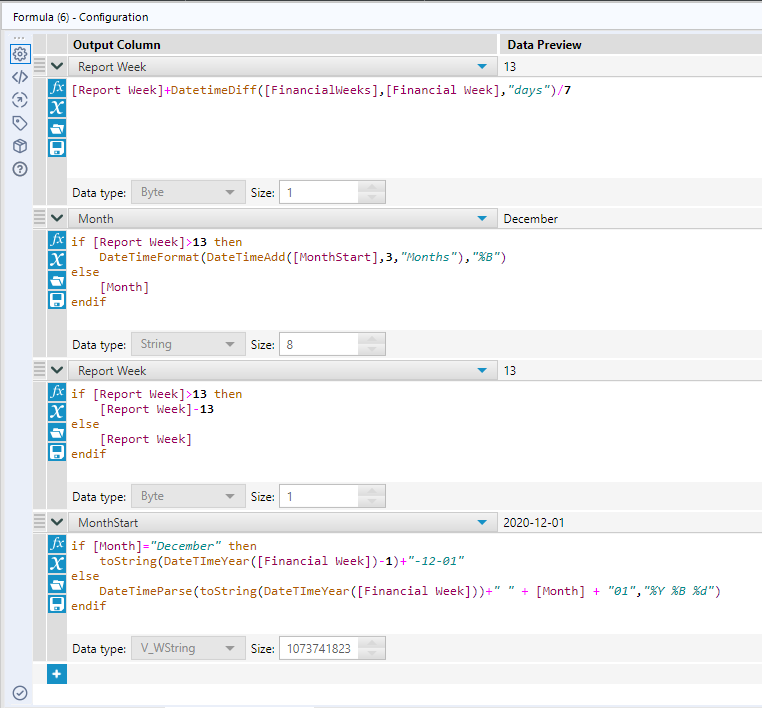Click into DateTimeFormat expression line of Month
The width and height of the screenshot is (762, 708).
click(x=303, y=257)
